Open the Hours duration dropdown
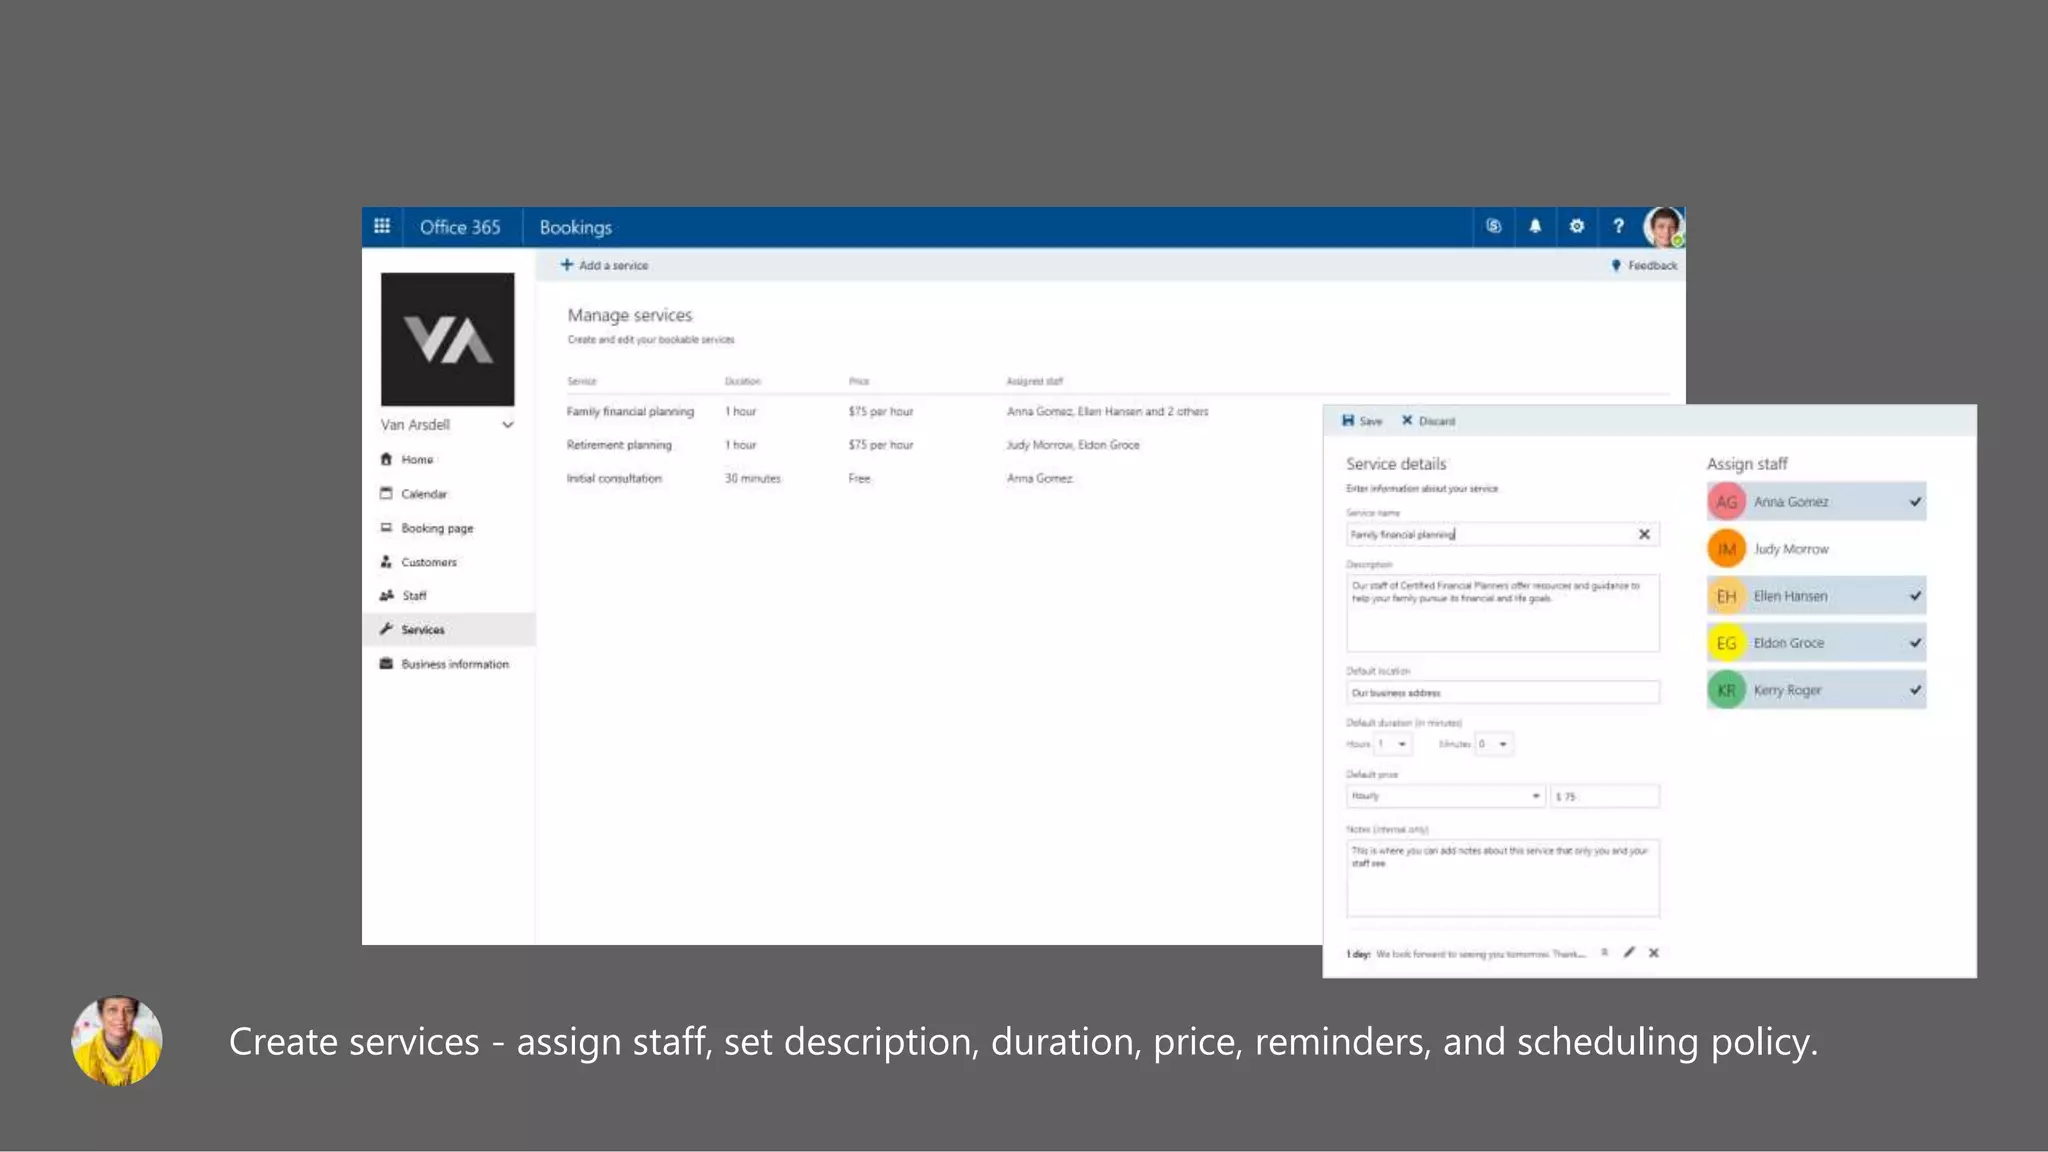The width and height of the screenshot is (2048, 1152). (1393, 744)
